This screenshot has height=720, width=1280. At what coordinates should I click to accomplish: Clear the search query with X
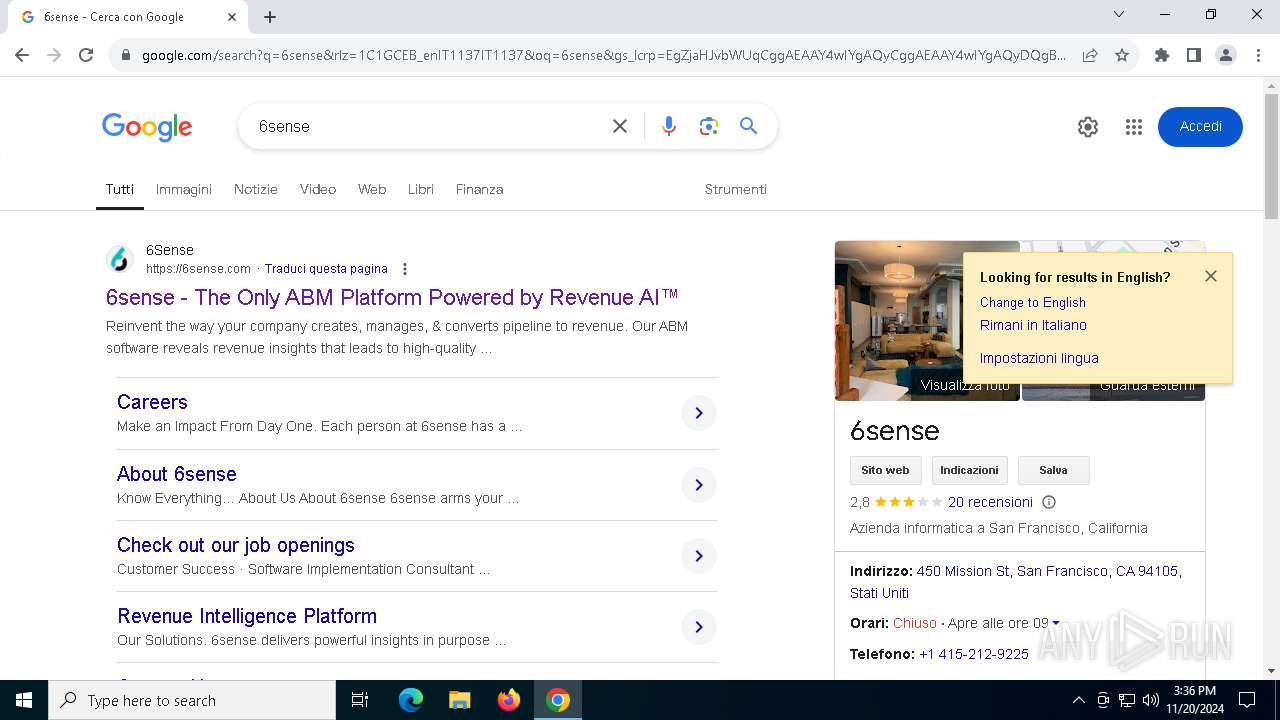(x=620, y=126)
